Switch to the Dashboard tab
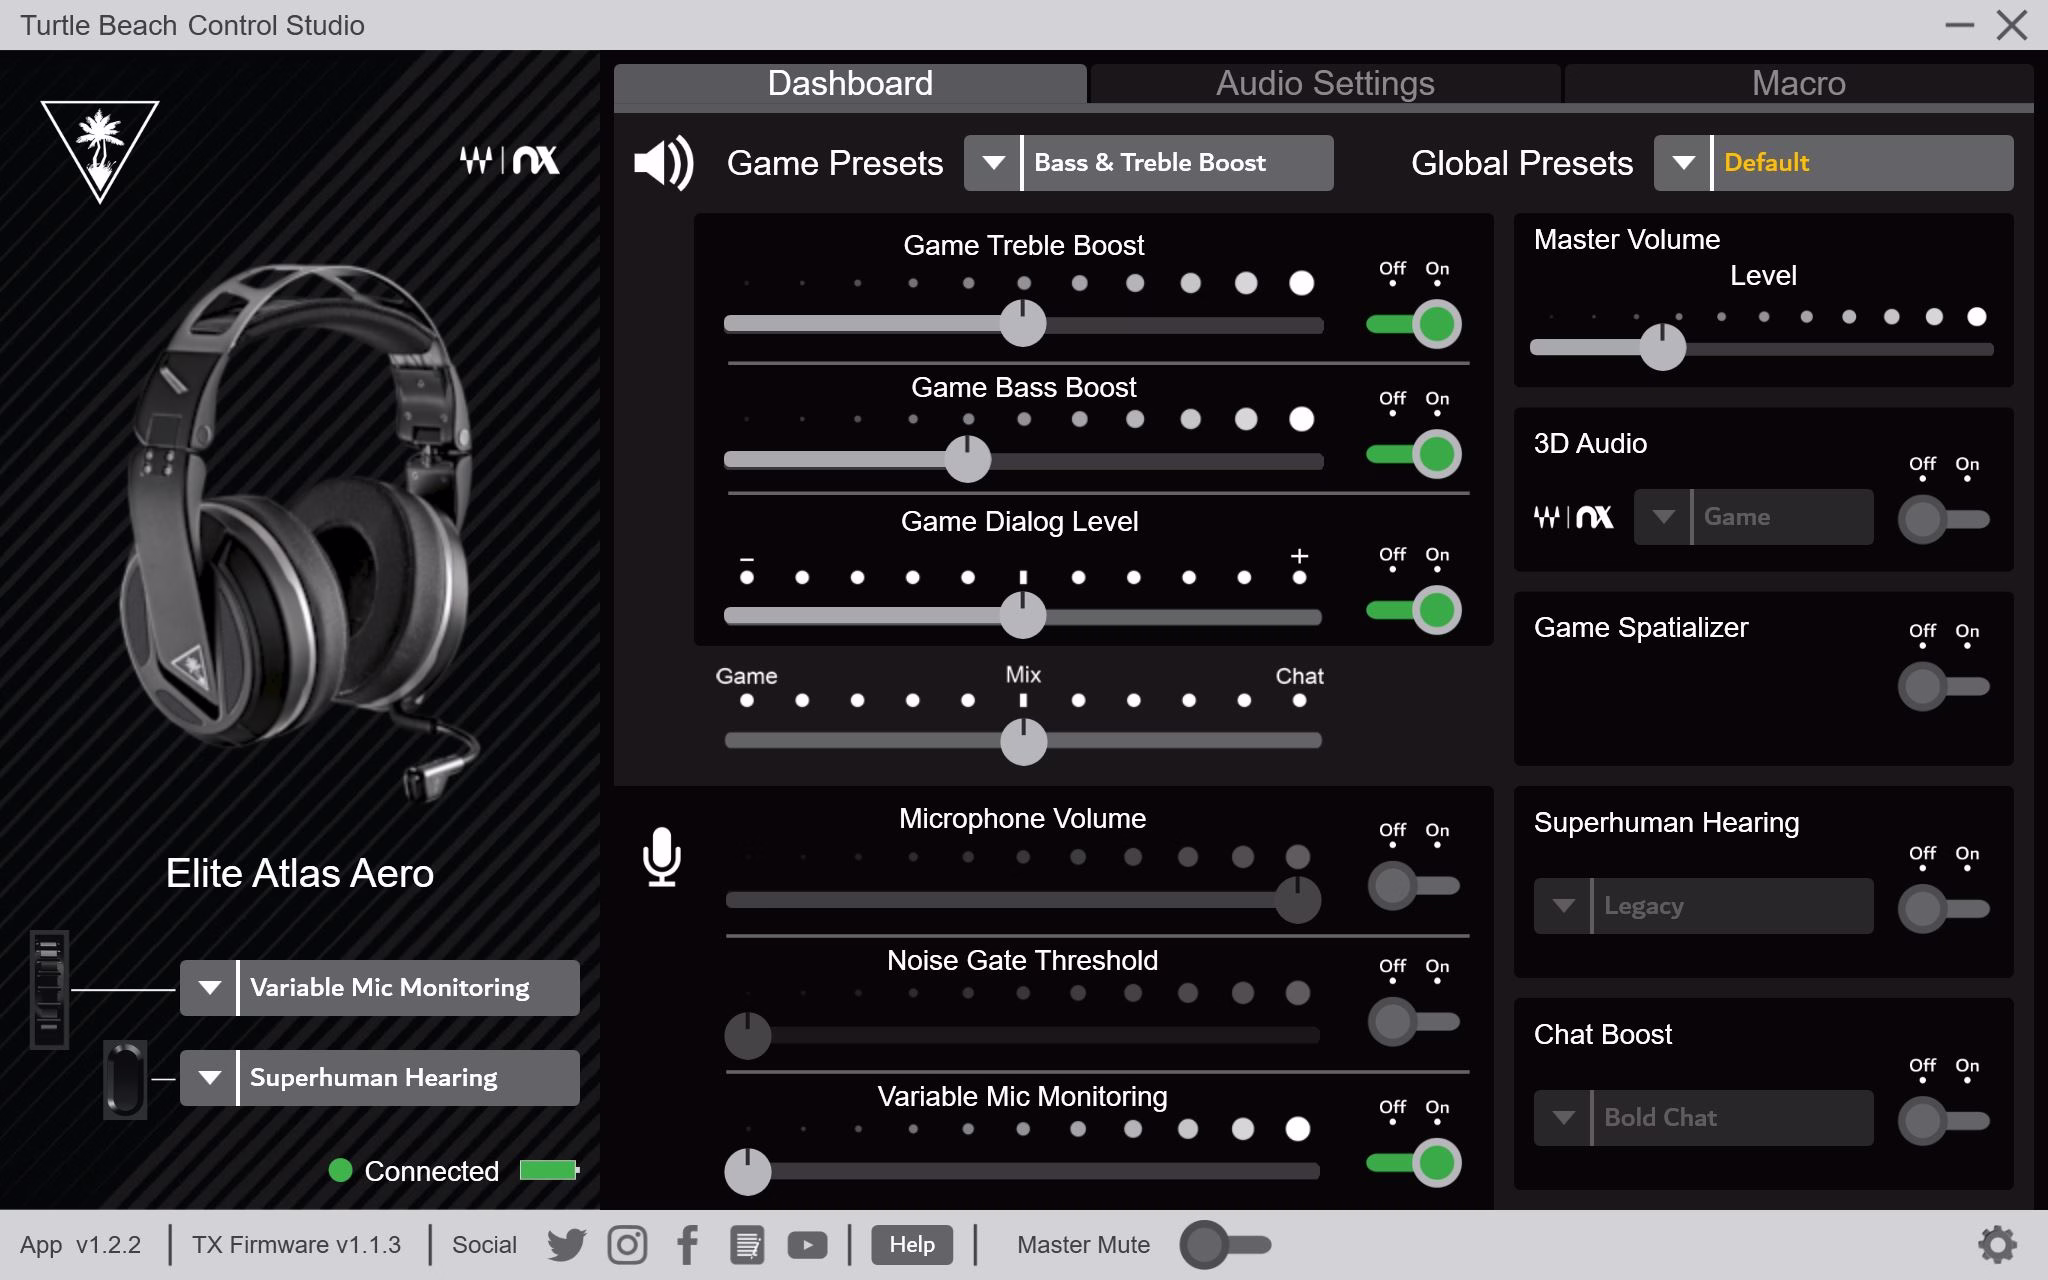 [x=850, y=84]
